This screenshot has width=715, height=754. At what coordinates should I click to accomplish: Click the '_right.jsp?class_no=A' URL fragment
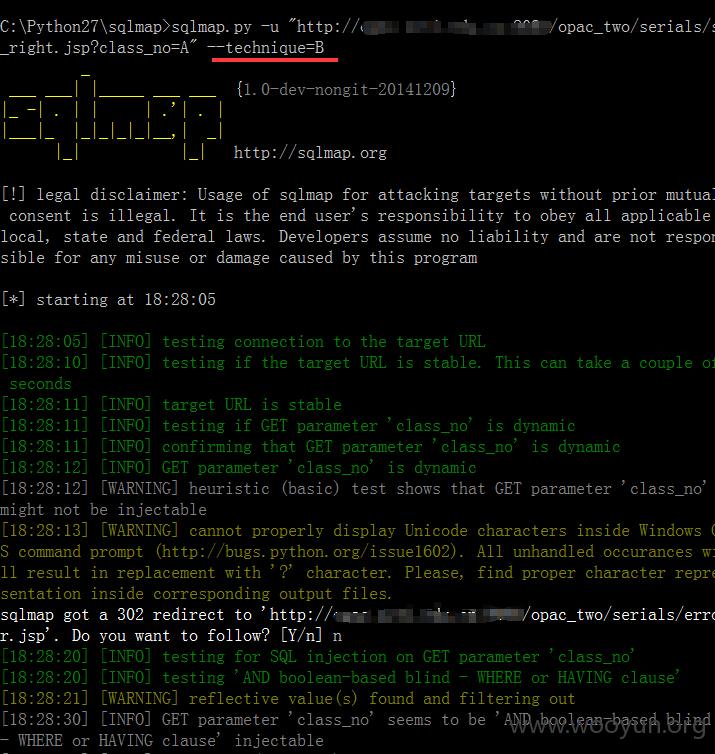pos(99,48)
